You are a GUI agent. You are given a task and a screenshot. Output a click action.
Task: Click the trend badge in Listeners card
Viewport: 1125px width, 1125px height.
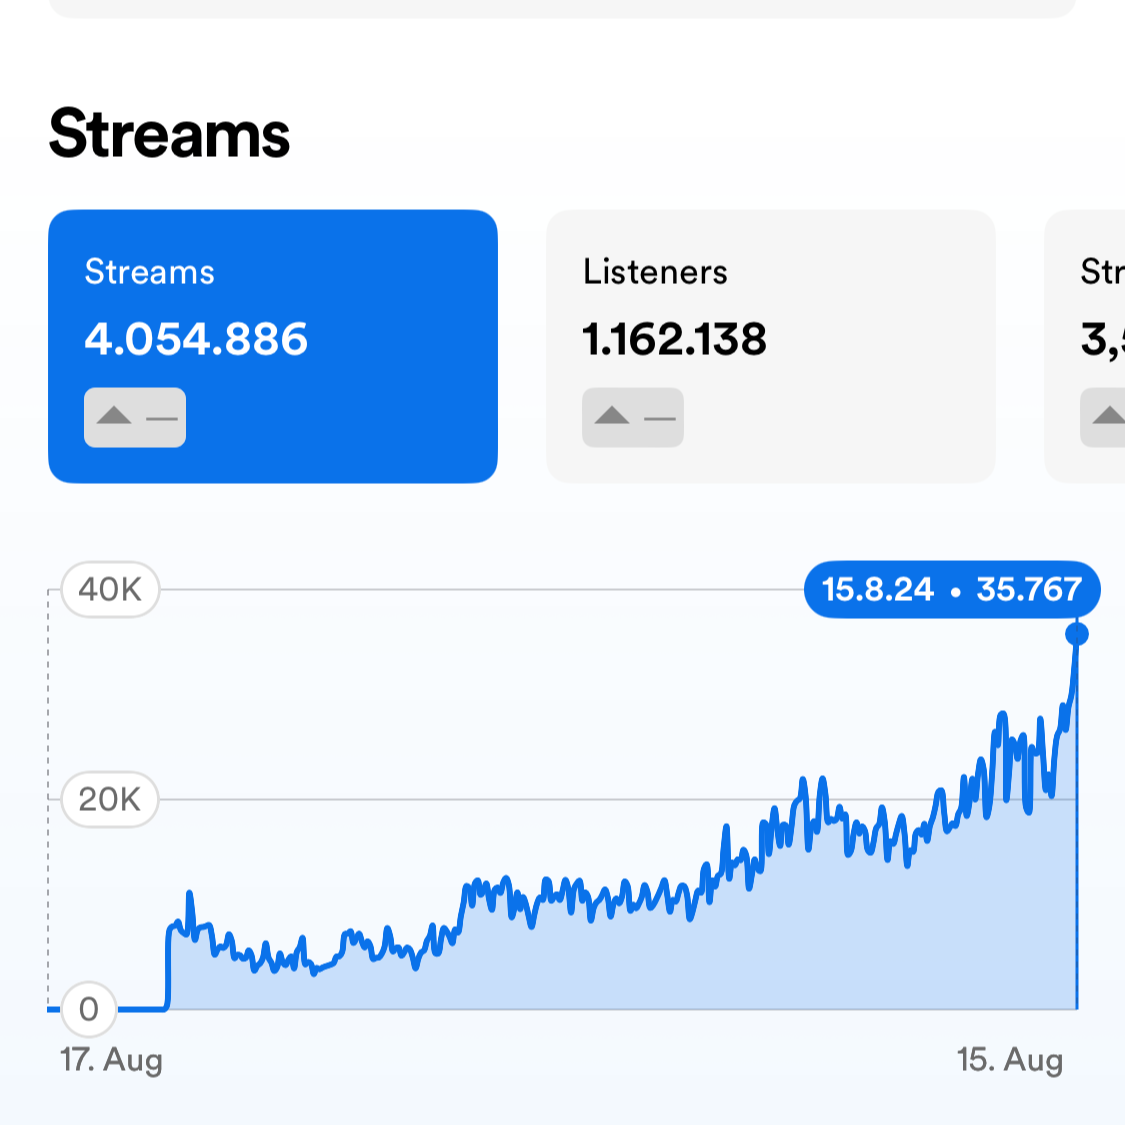coord(633,418)
